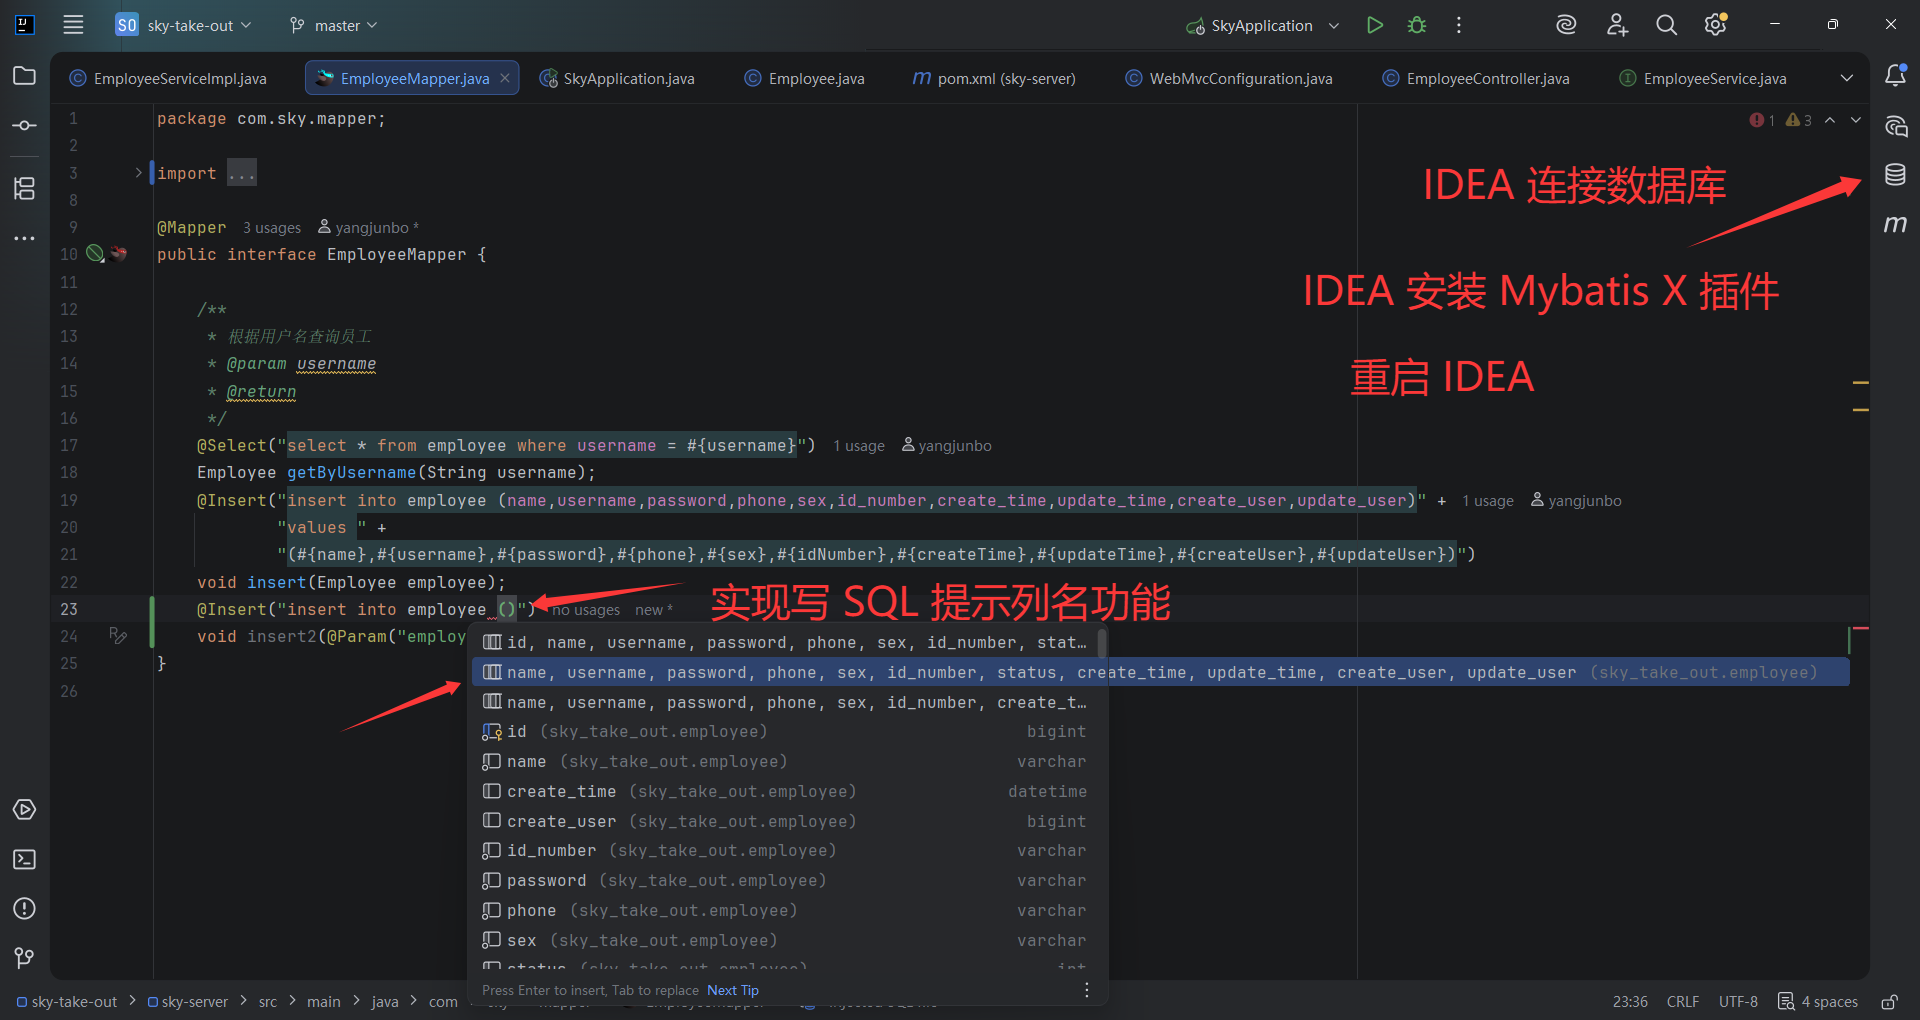The image size is (1920, 1020).
Task: Open the AI chat tool window
Action: click(x=1895, y=126)
